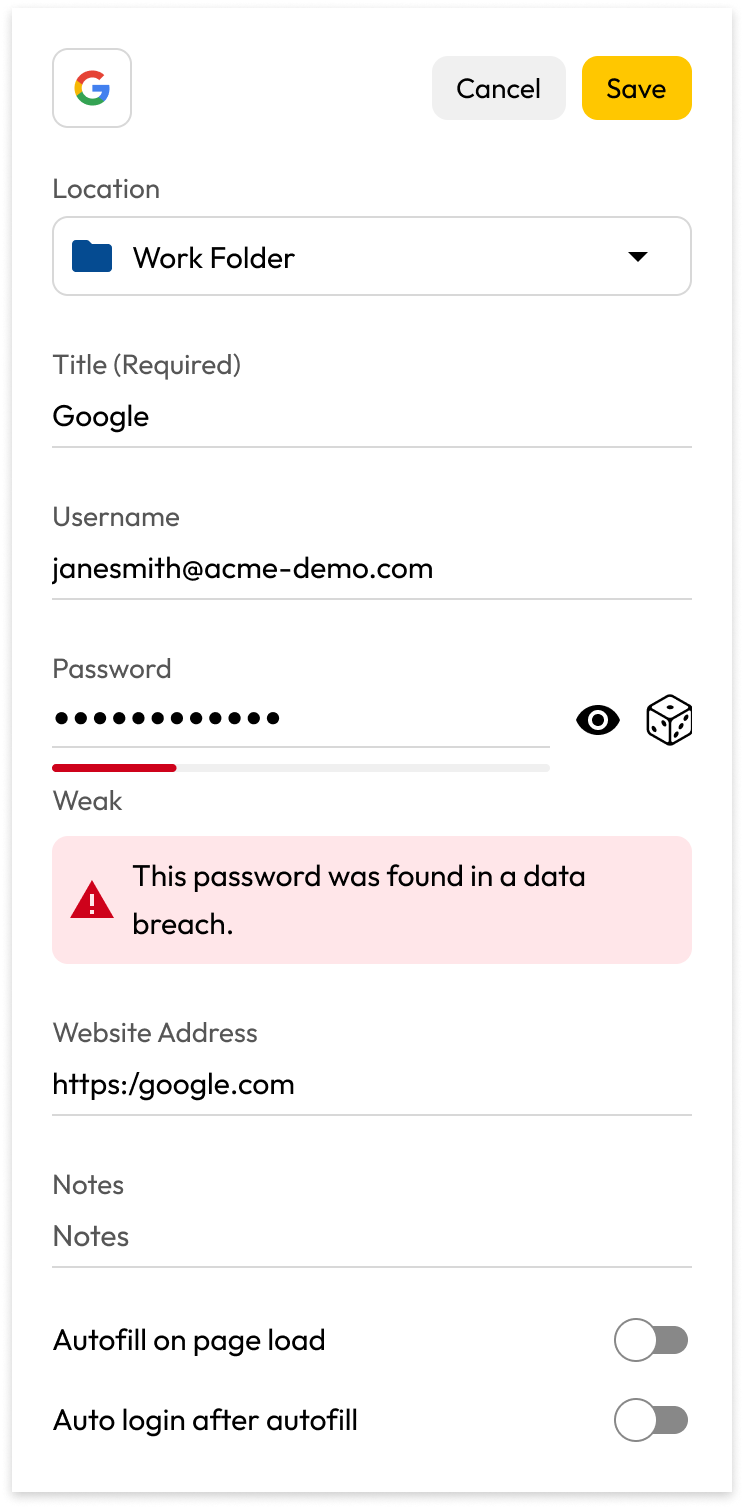
Task: Click the blue Work Folder folder icon
Action: coord(92,256)
